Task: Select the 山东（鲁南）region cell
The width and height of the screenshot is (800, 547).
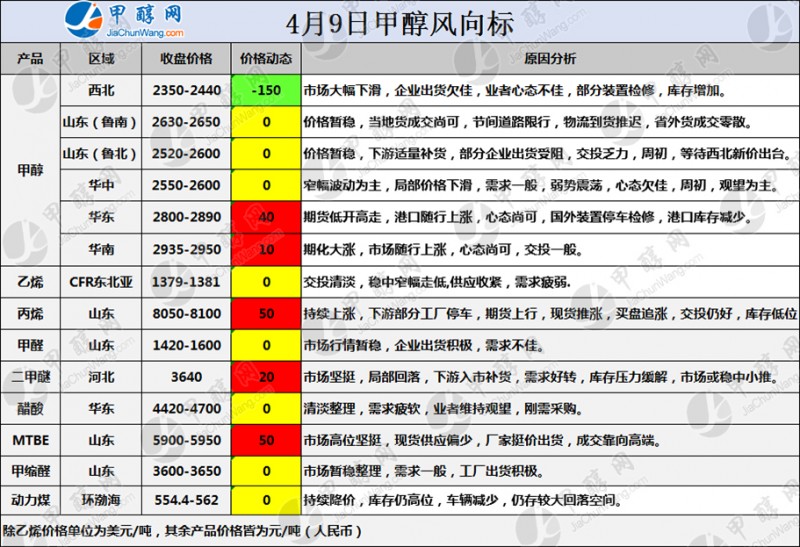Action: point(101,122)
